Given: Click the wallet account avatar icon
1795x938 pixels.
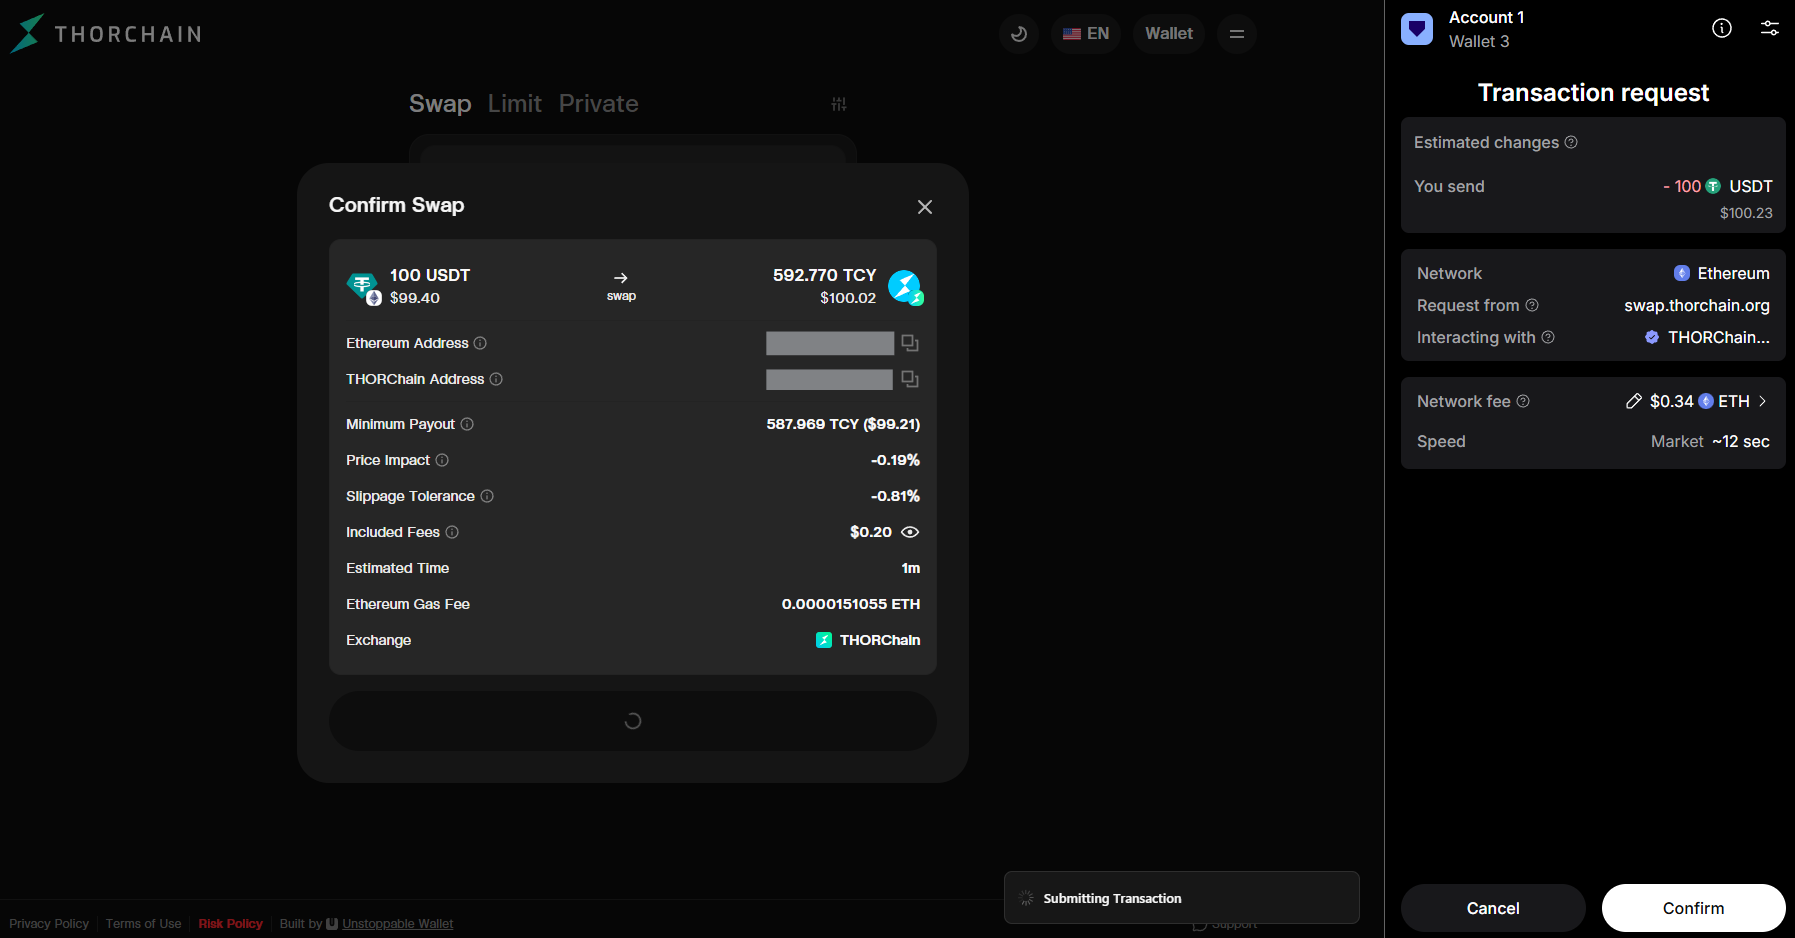Looking at the screenshot, I should click(x=1417, y=29).
